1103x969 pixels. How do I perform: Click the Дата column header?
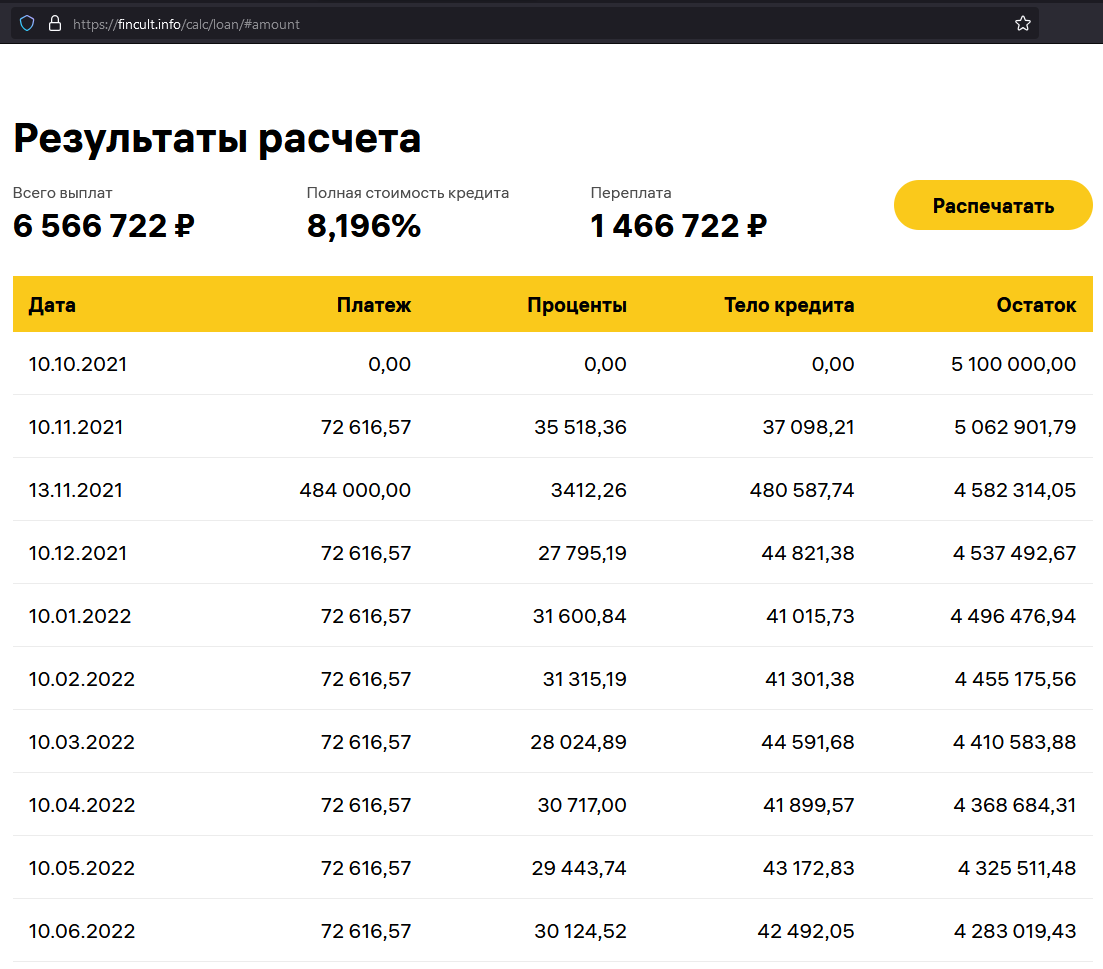(51, 304)
